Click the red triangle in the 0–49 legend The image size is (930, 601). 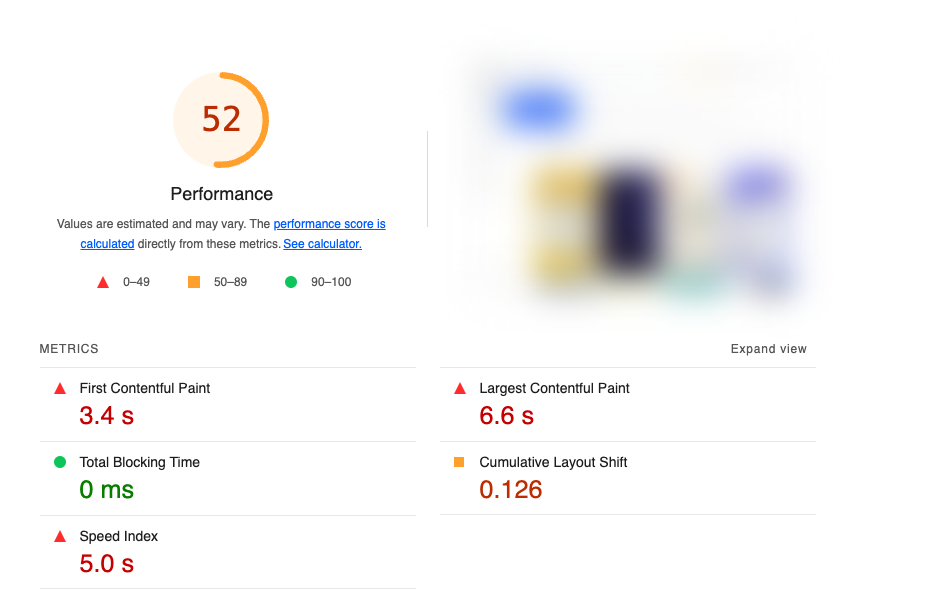click(102, 282)
